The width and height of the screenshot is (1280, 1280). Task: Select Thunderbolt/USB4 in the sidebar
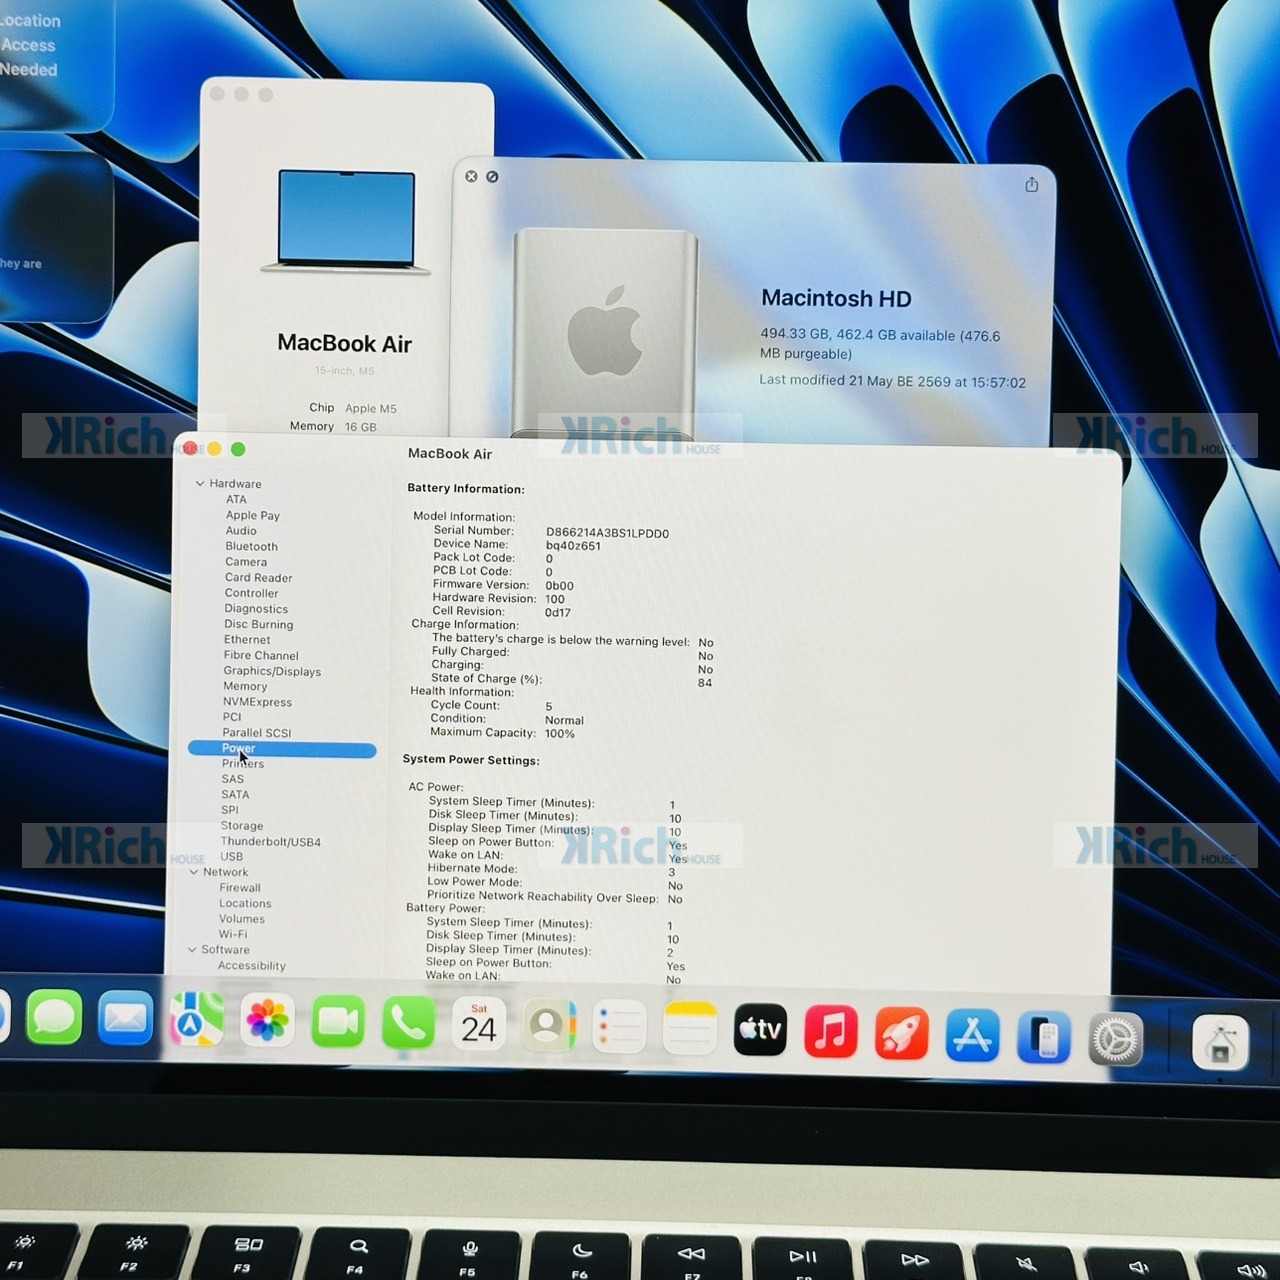[271, 842]
